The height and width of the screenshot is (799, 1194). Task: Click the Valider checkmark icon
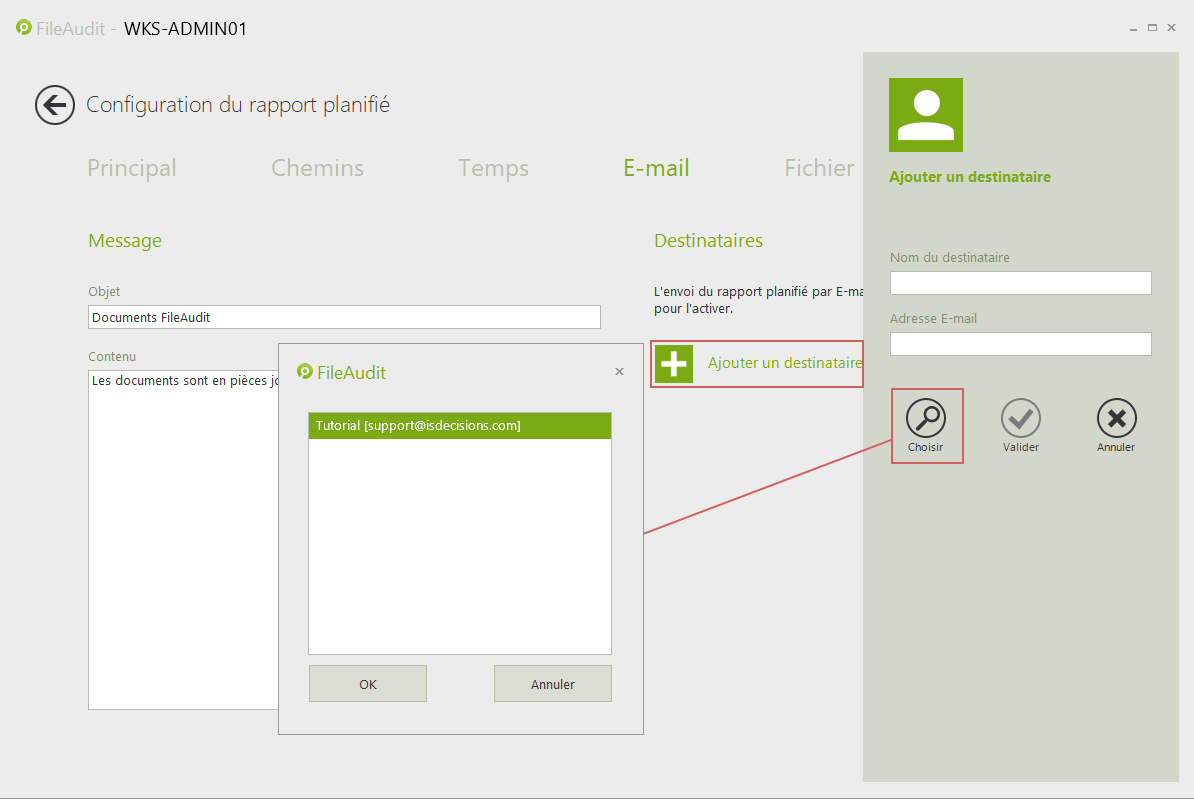[x=1021, y=418]
